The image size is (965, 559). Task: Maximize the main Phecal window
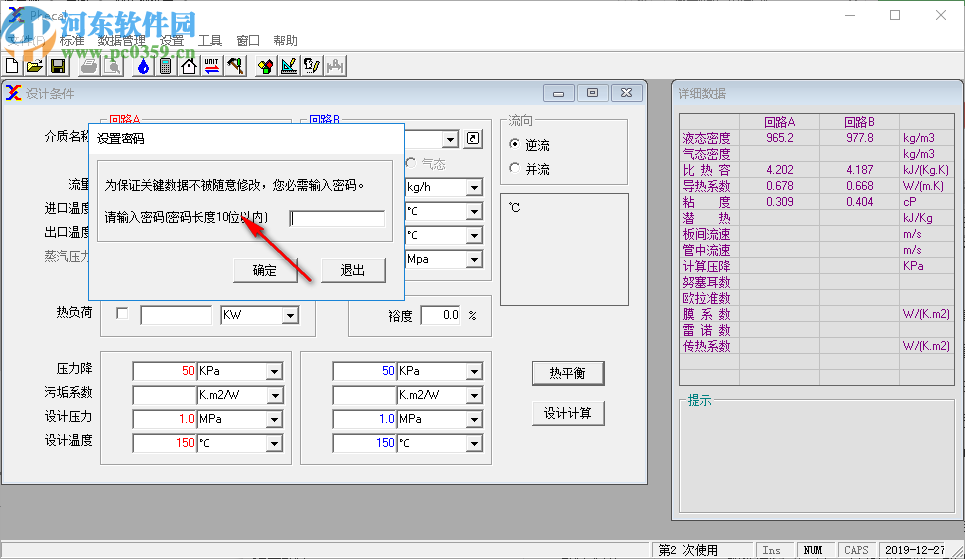click(x=895, y=15)
